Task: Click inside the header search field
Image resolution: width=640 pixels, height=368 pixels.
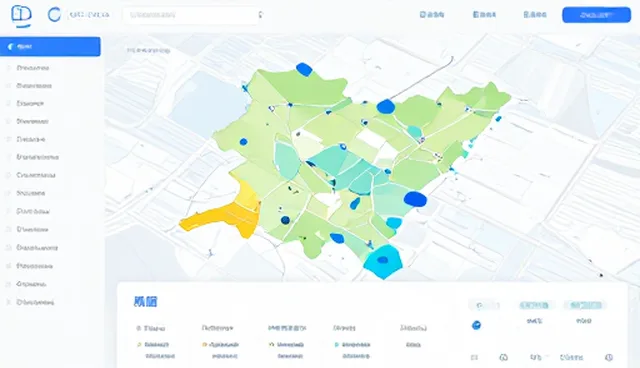Action: click(193, 15)
